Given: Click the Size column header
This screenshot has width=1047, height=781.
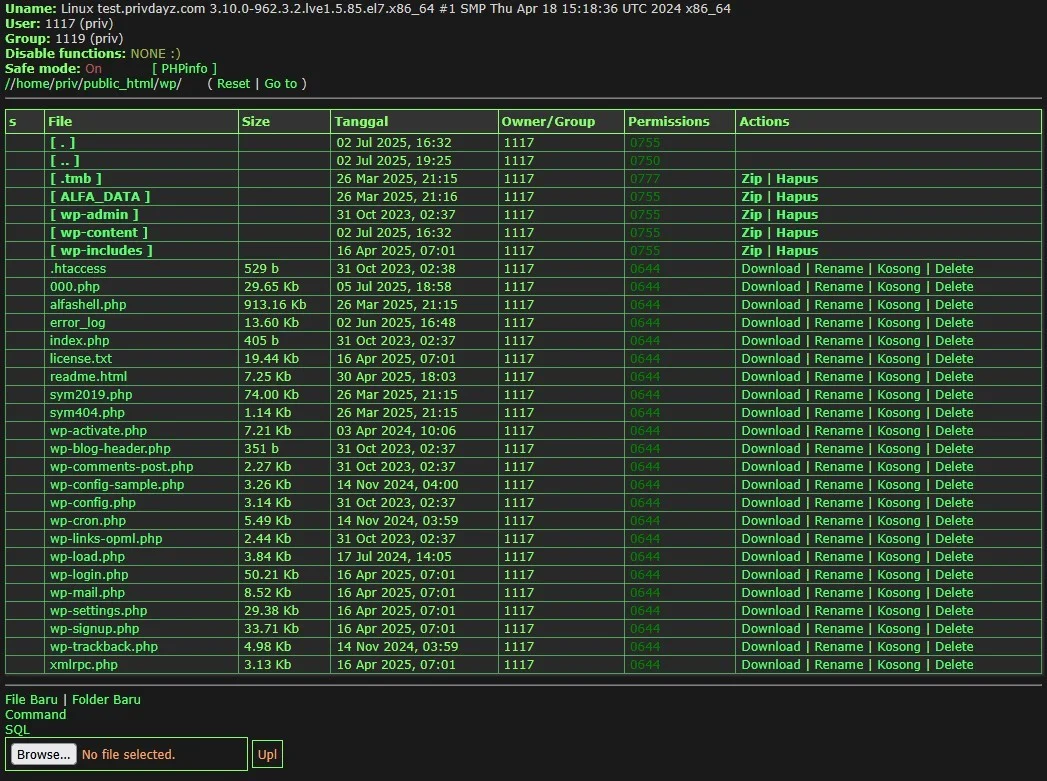Looking at the screenshot, I should (x=256, y=121).
